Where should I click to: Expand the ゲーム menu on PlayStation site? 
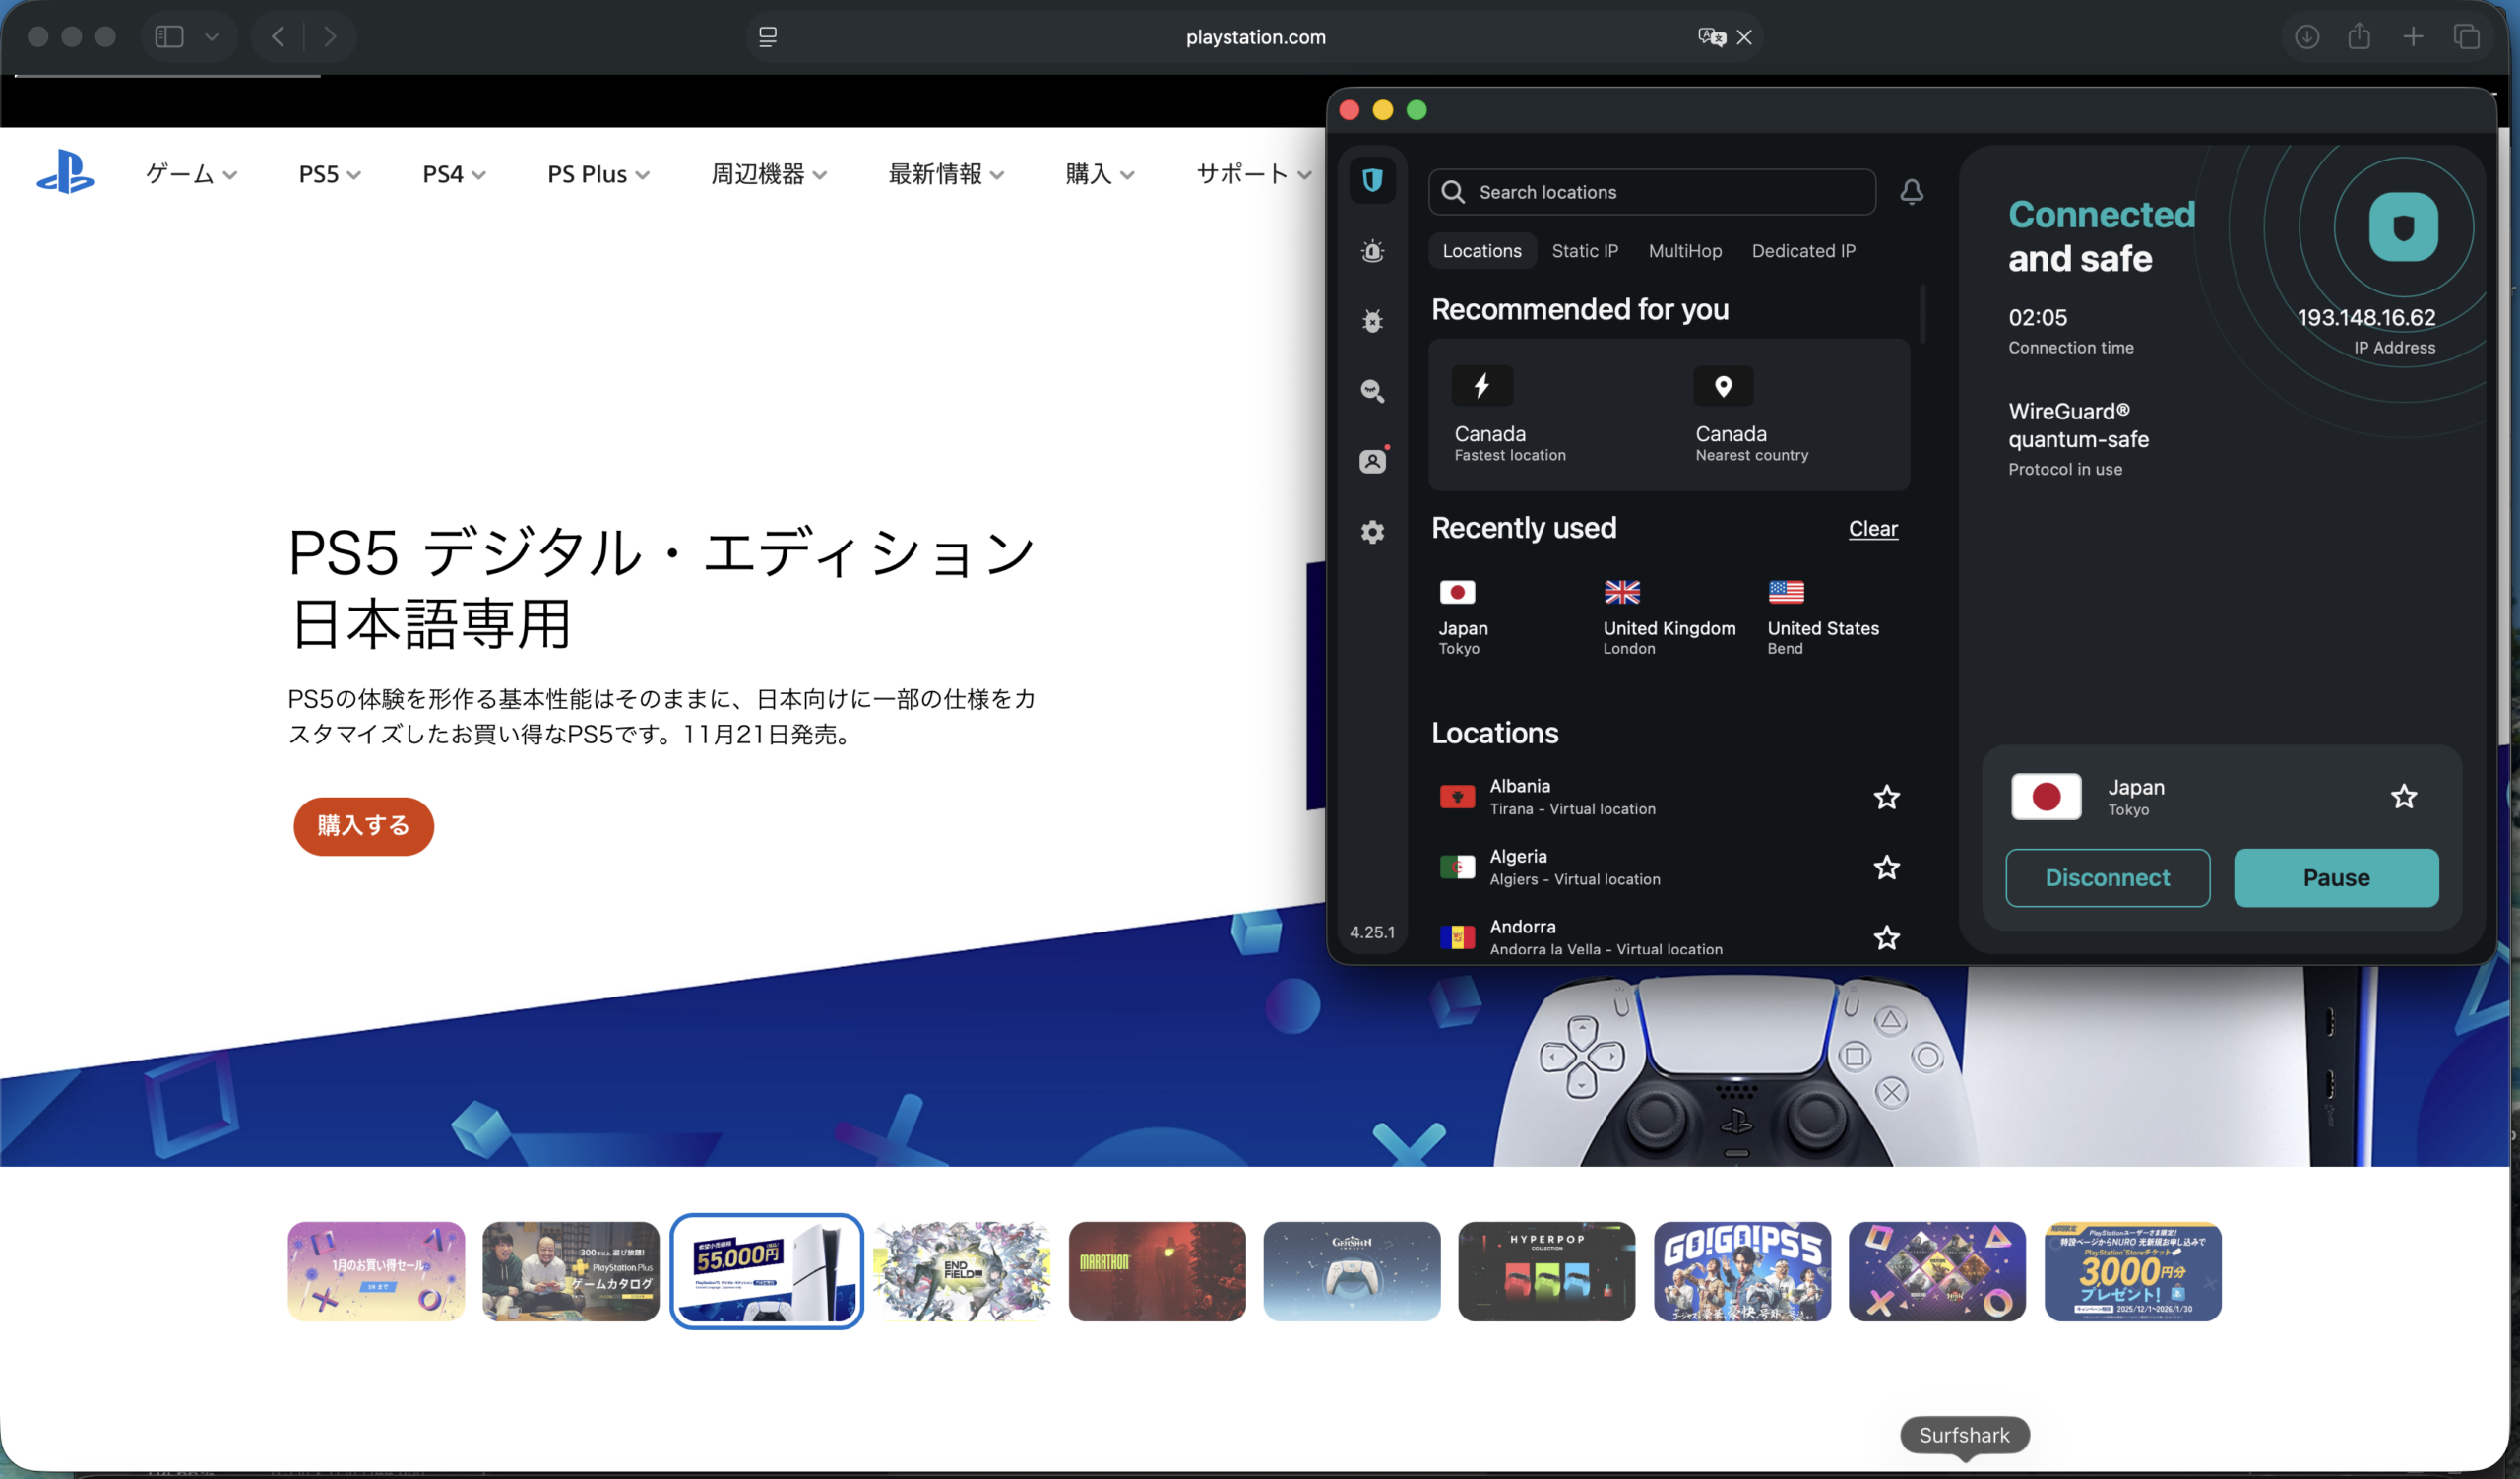(x=191, y=174)
